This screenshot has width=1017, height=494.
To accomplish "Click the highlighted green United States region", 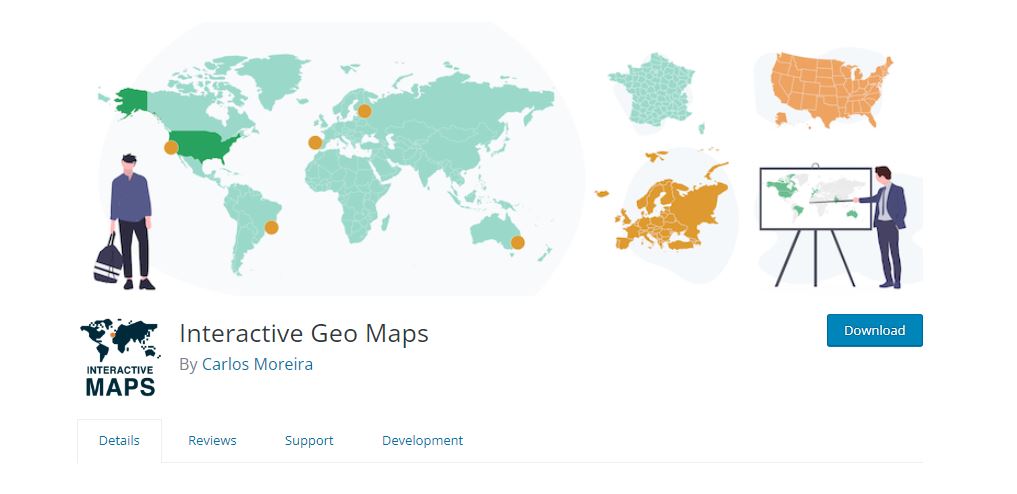I will [x=204, y=147].
